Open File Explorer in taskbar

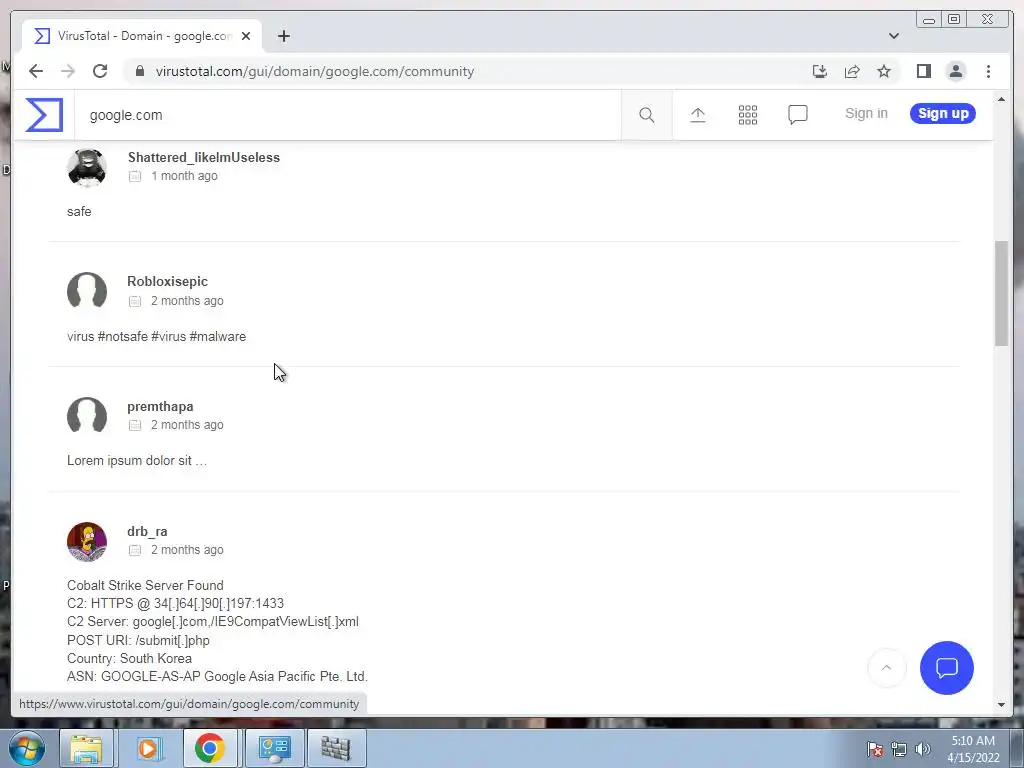[87, 748]
